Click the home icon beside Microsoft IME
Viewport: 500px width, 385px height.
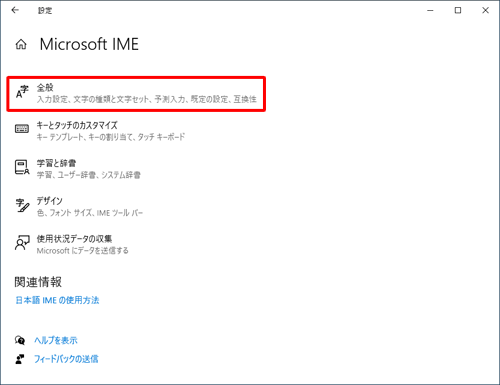point(21,44)
